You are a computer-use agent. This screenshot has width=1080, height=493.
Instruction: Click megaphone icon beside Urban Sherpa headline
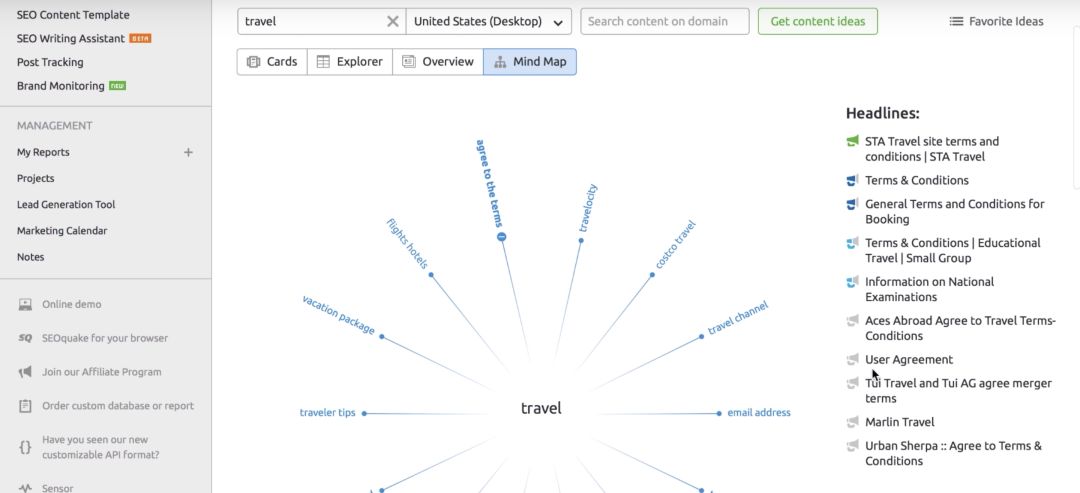853,445
